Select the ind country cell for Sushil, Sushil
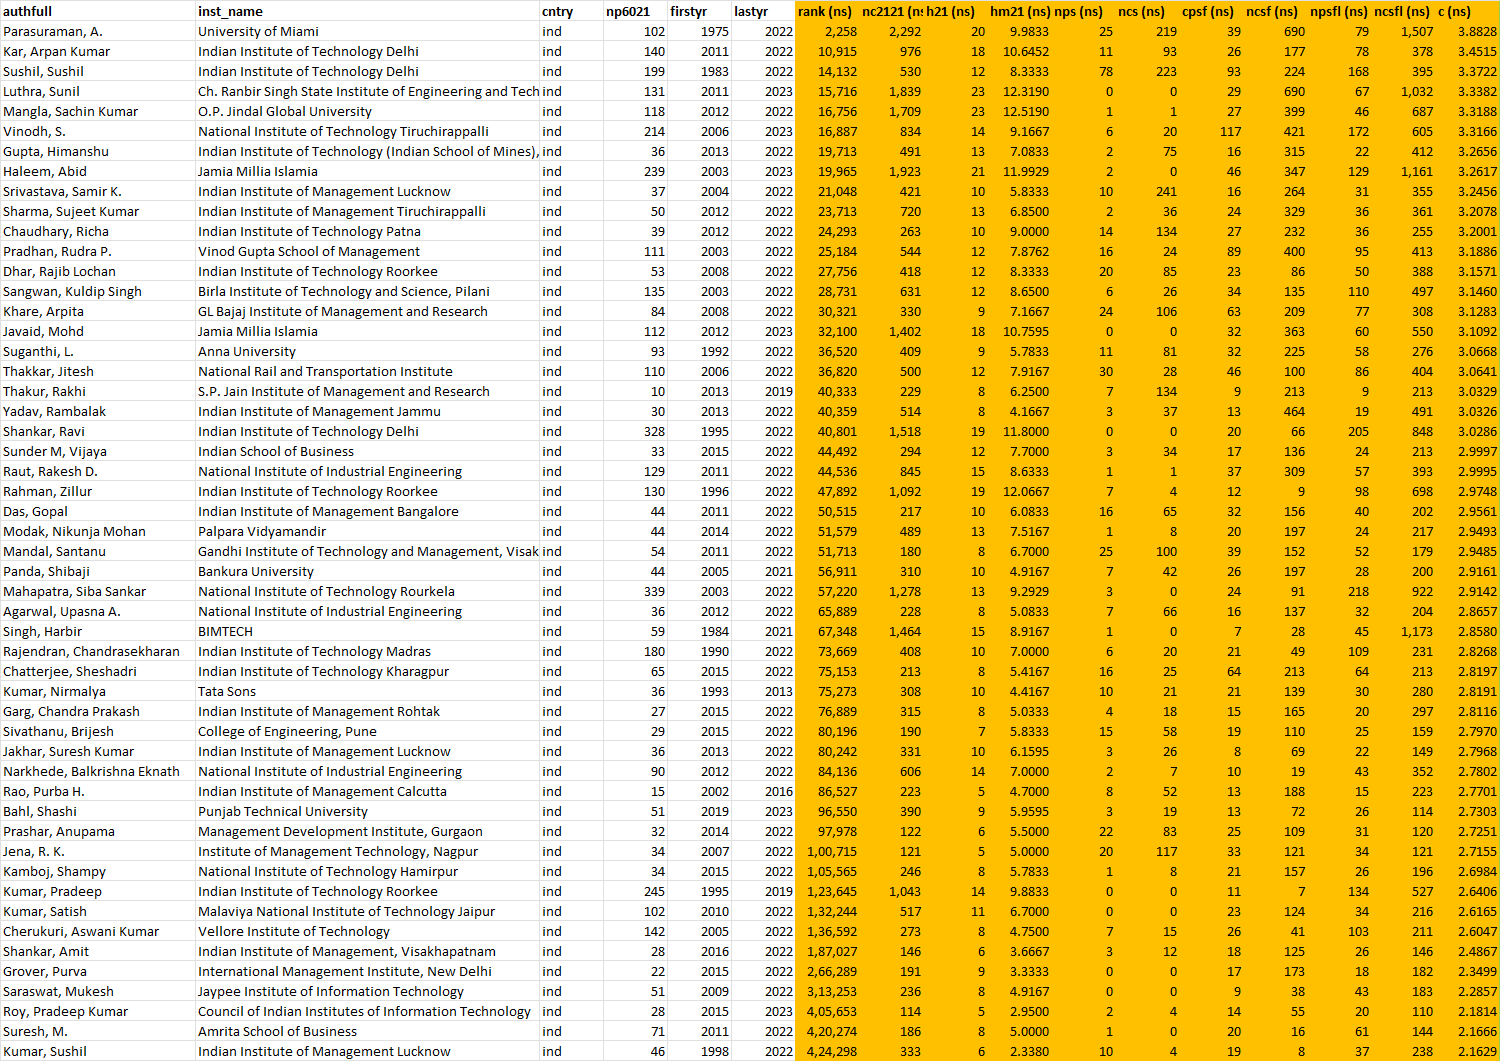Screen dimensions: 1500x1061 (x=552, y=71)
